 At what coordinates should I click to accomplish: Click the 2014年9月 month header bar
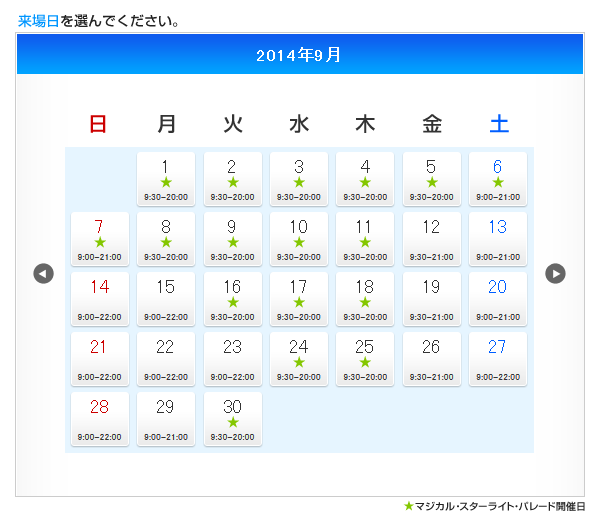pyautogui.click(x=300, y=54)
